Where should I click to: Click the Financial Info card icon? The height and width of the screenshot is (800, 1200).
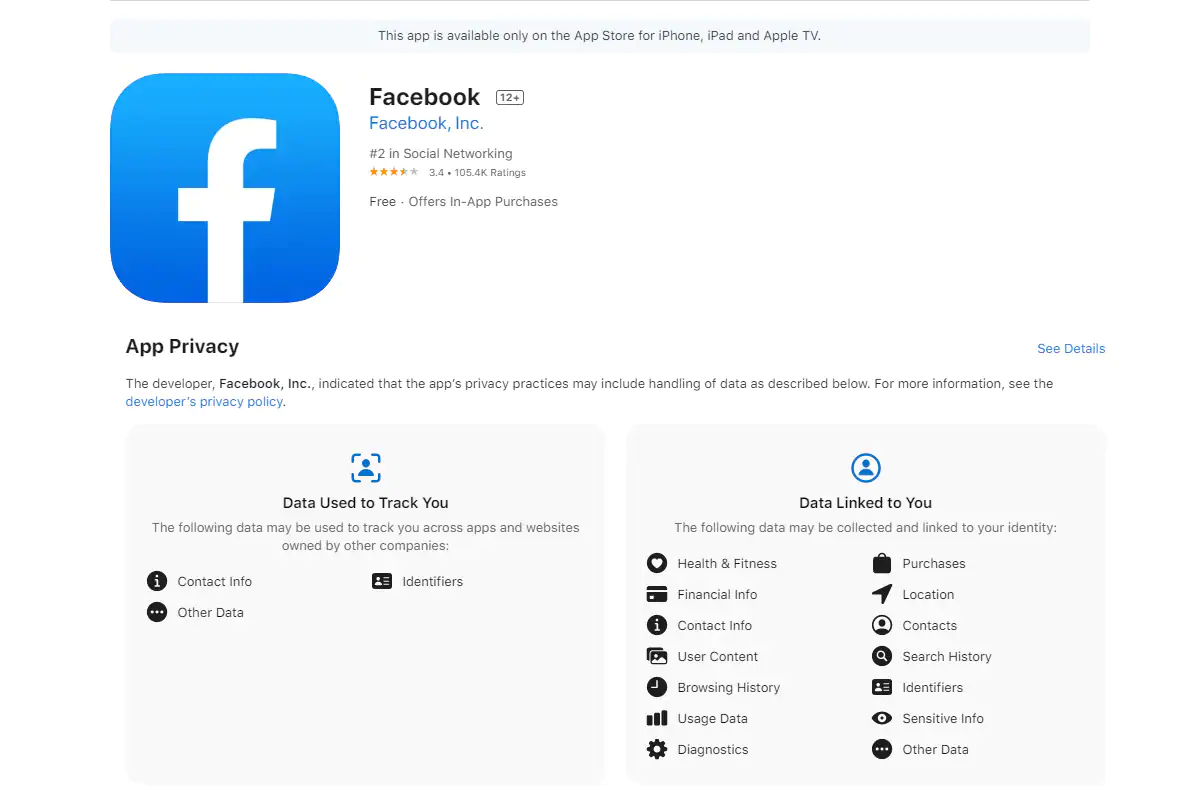point(657,594)
